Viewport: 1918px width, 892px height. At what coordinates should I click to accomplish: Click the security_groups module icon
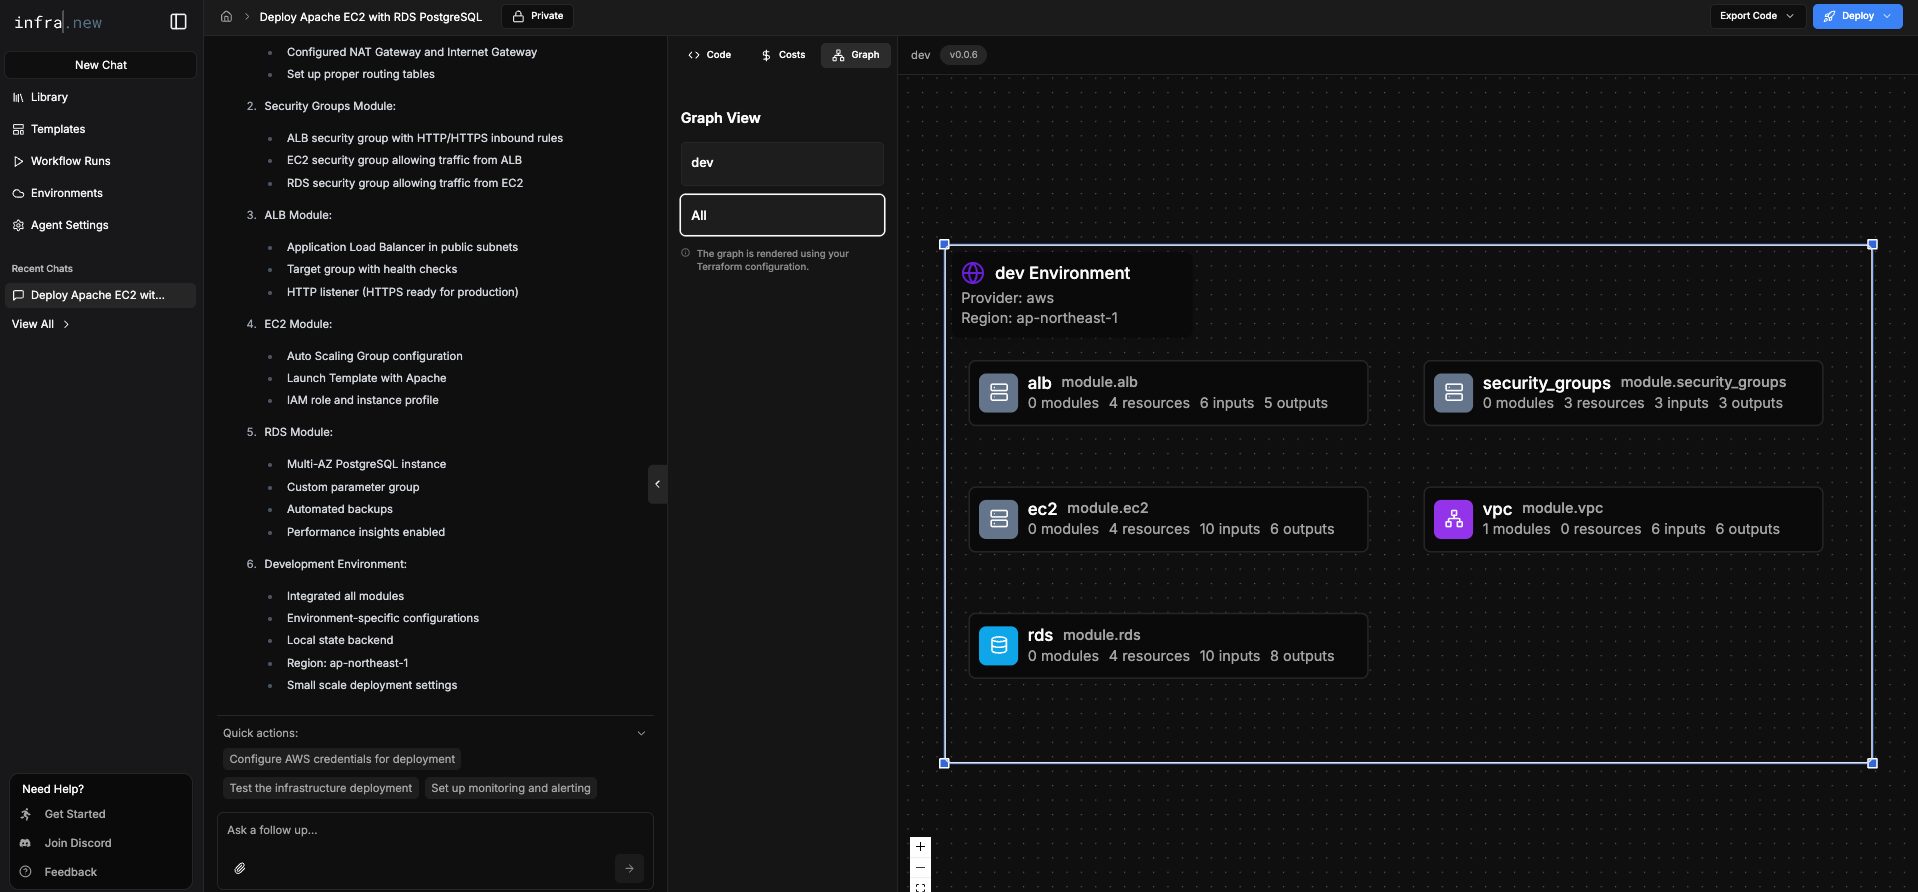tap(1453, 393)
